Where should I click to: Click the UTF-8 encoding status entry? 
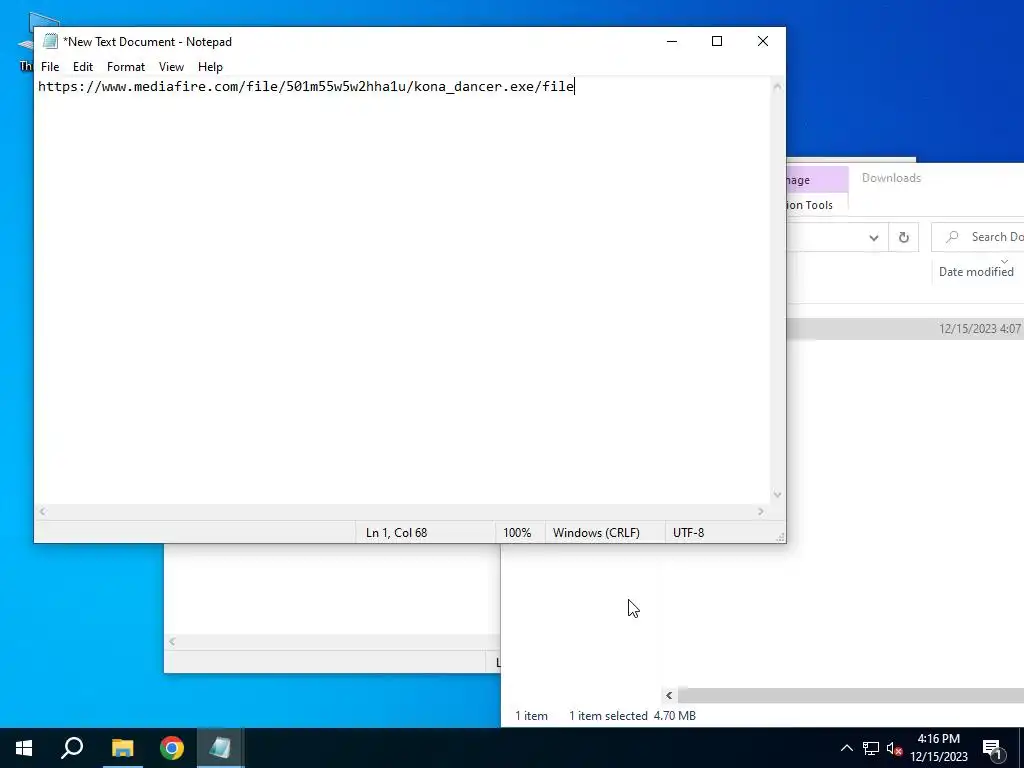coord(688,533)
